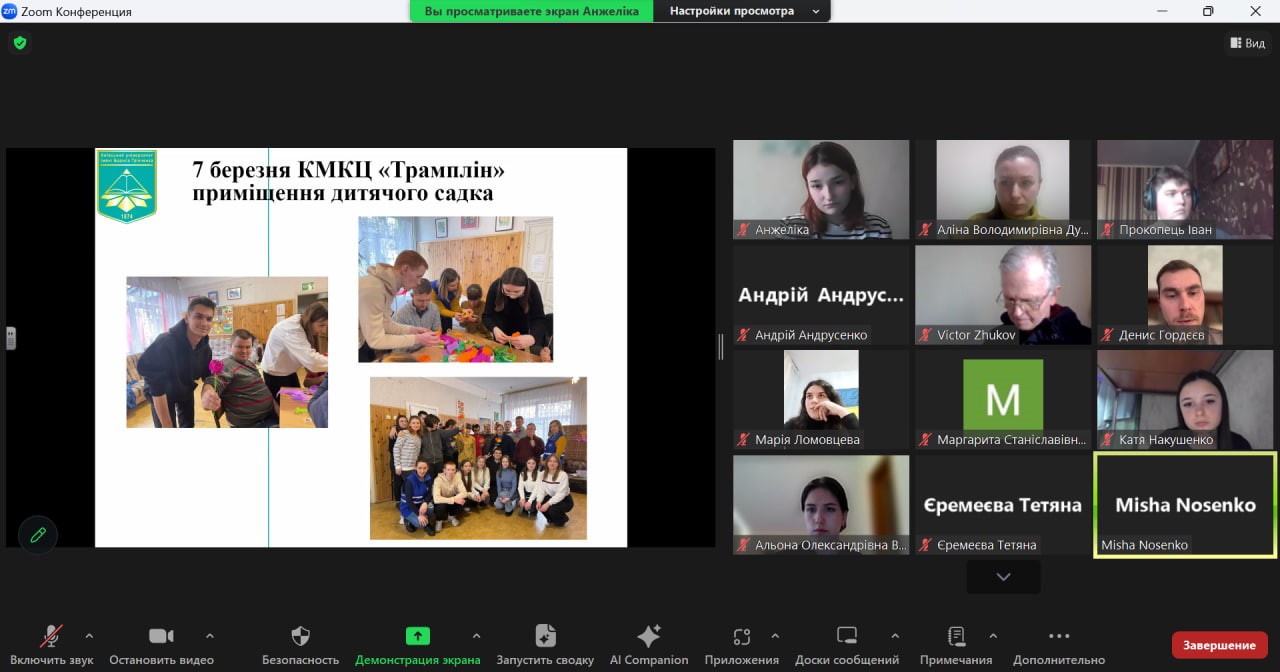Expand video options arrow beside camera

click(209, 636)
